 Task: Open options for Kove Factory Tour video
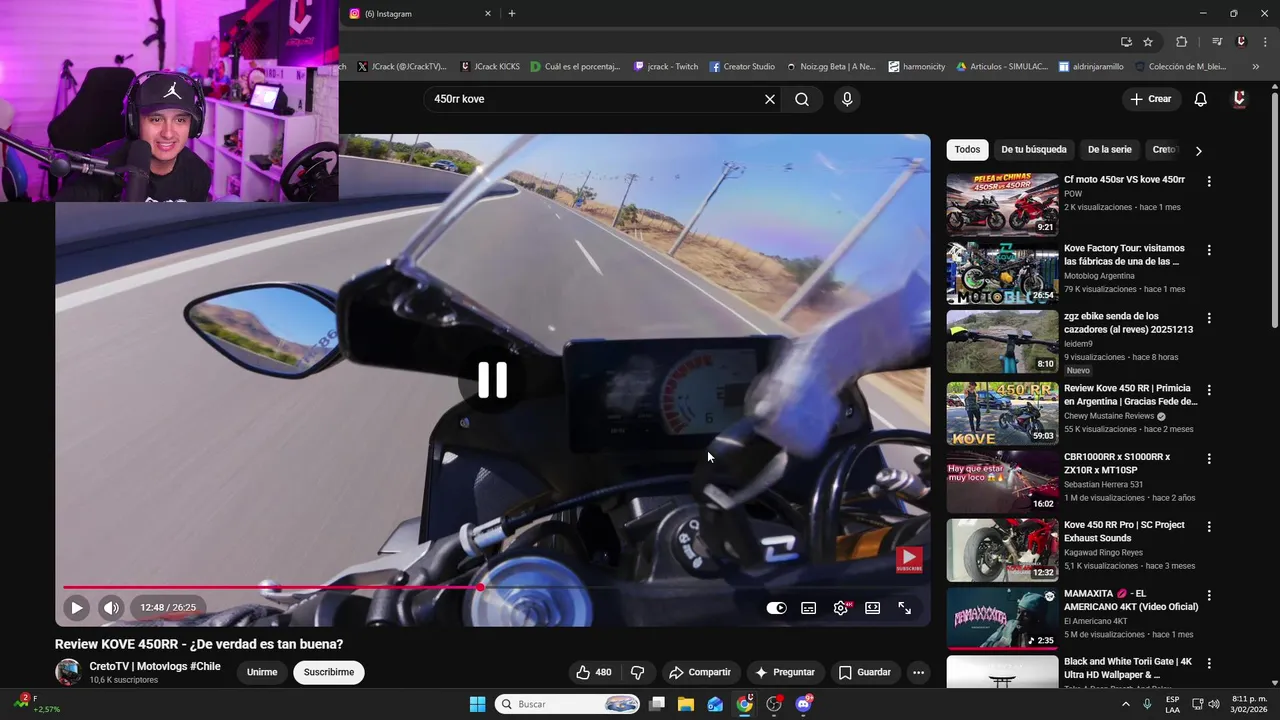click(1209, 250)
